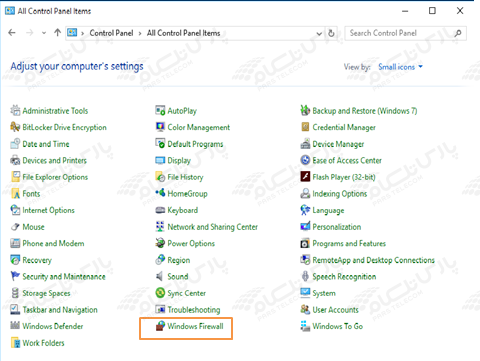This screenshot has width=480, height=361.
Task: Click the Recovery icon
Action: pyautogui.click(x=15, y=260)
